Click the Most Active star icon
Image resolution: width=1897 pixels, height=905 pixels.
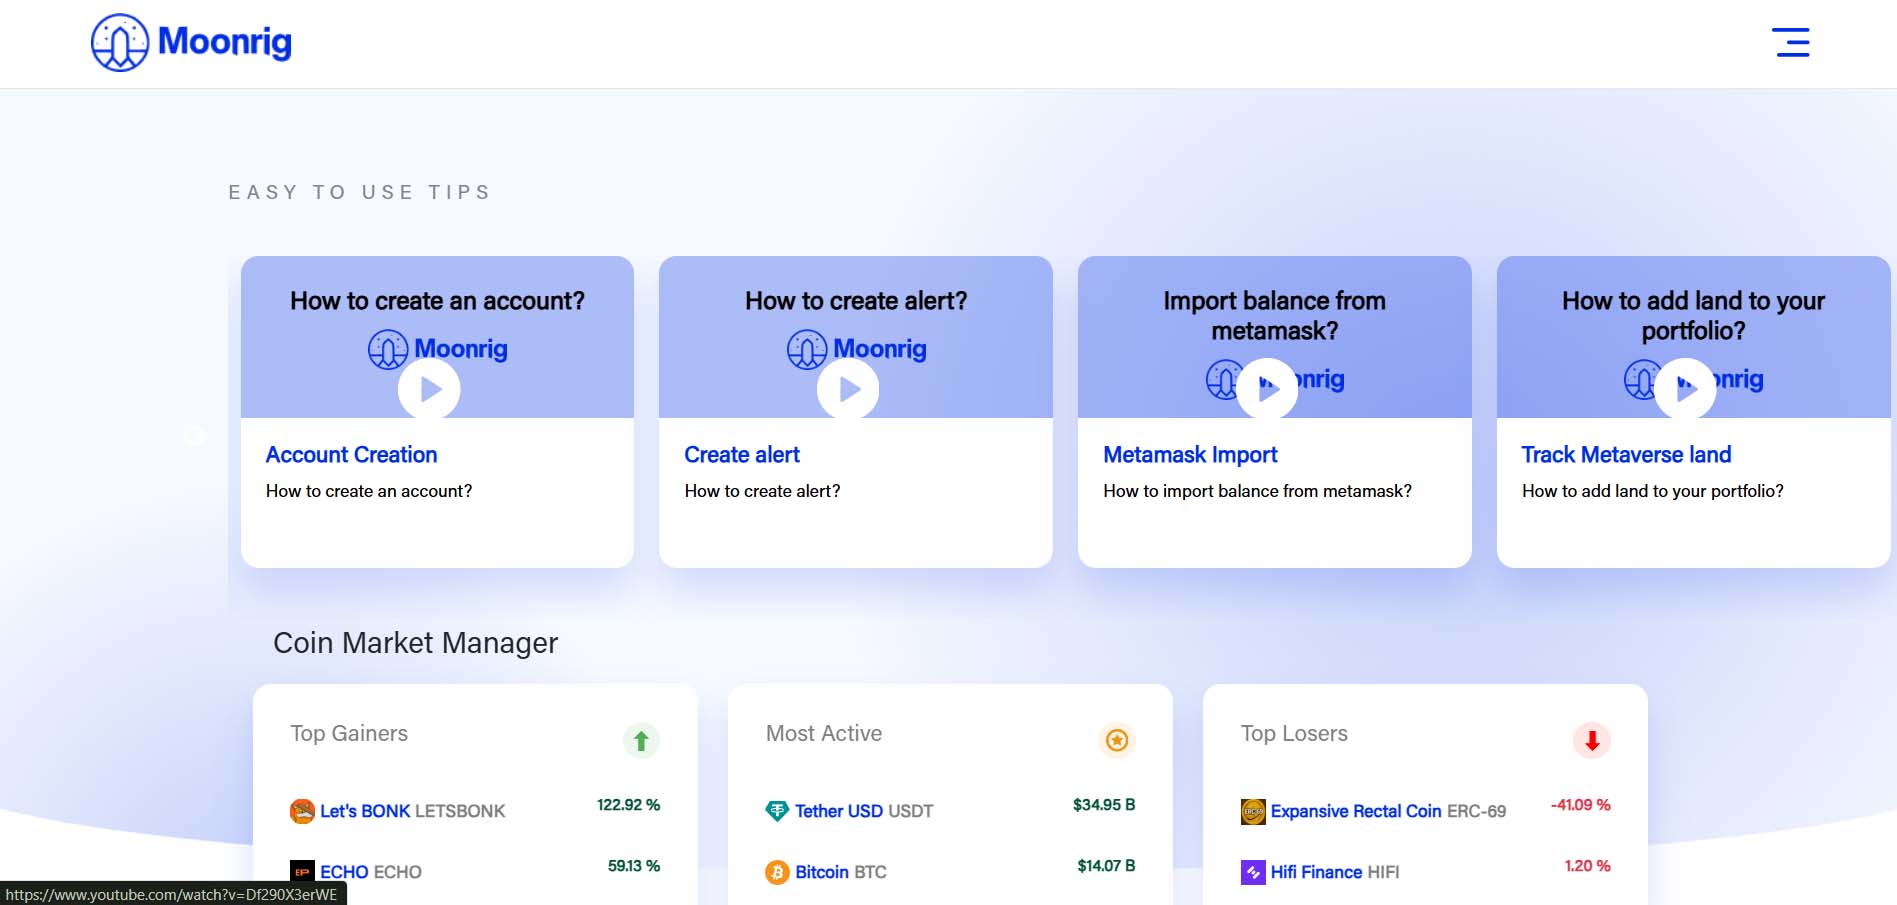pyautogui.click(x=1117, y=741)
